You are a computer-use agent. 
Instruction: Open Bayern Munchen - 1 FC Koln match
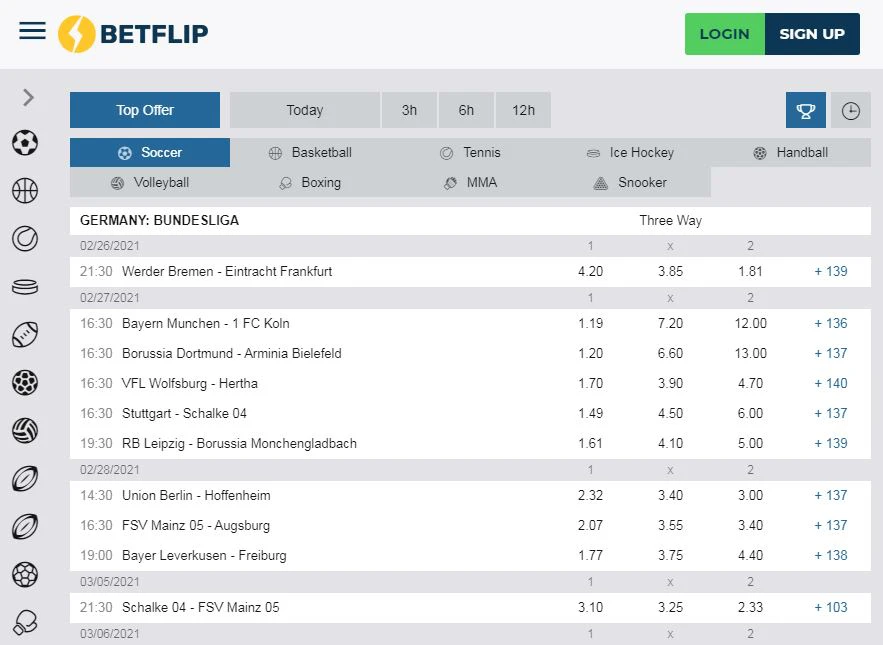[x=206, y=323]
